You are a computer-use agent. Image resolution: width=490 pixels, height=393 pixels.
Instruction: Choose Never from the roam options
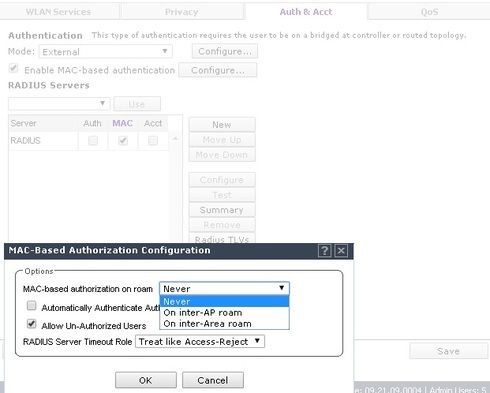pyautogui.click(x=224, y=301)
